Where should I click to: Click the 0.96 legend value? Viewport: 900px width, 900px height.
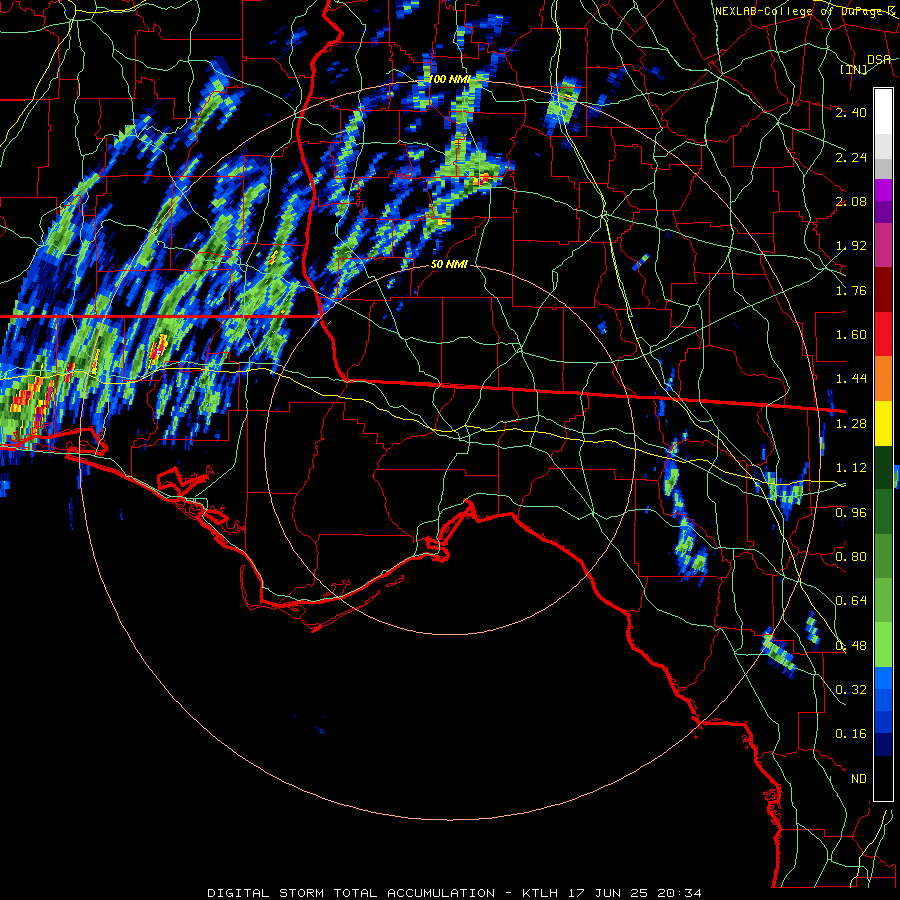click(851, 513)
